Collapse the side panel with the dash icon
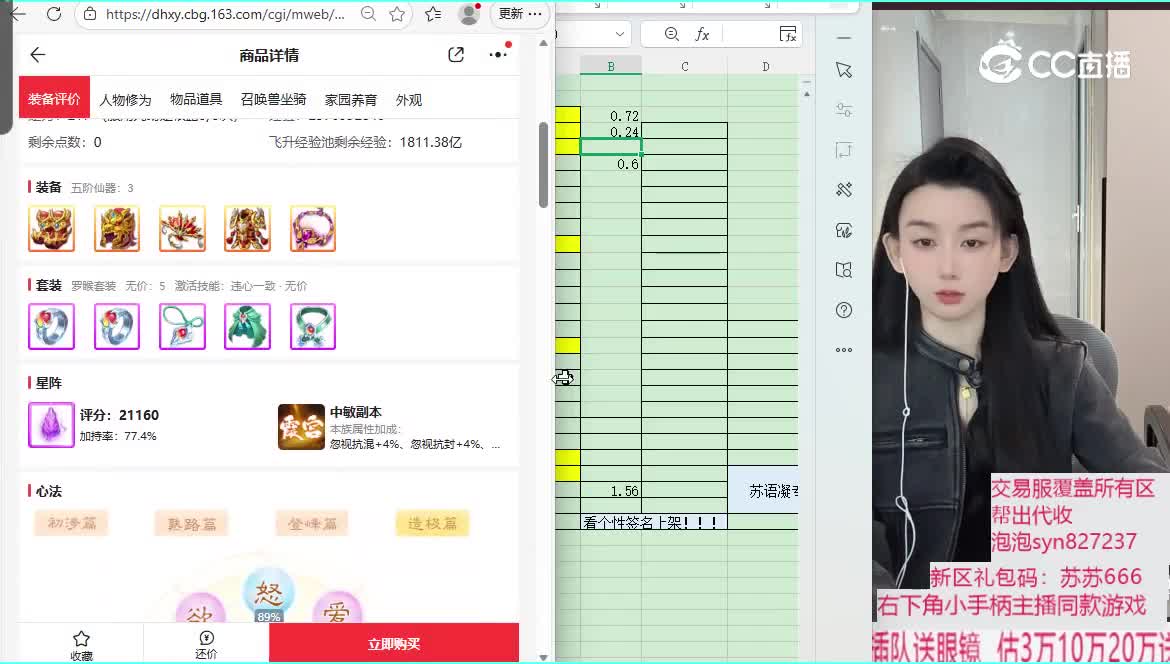This screenshot has width=1170, height=664. coord(844,37)
